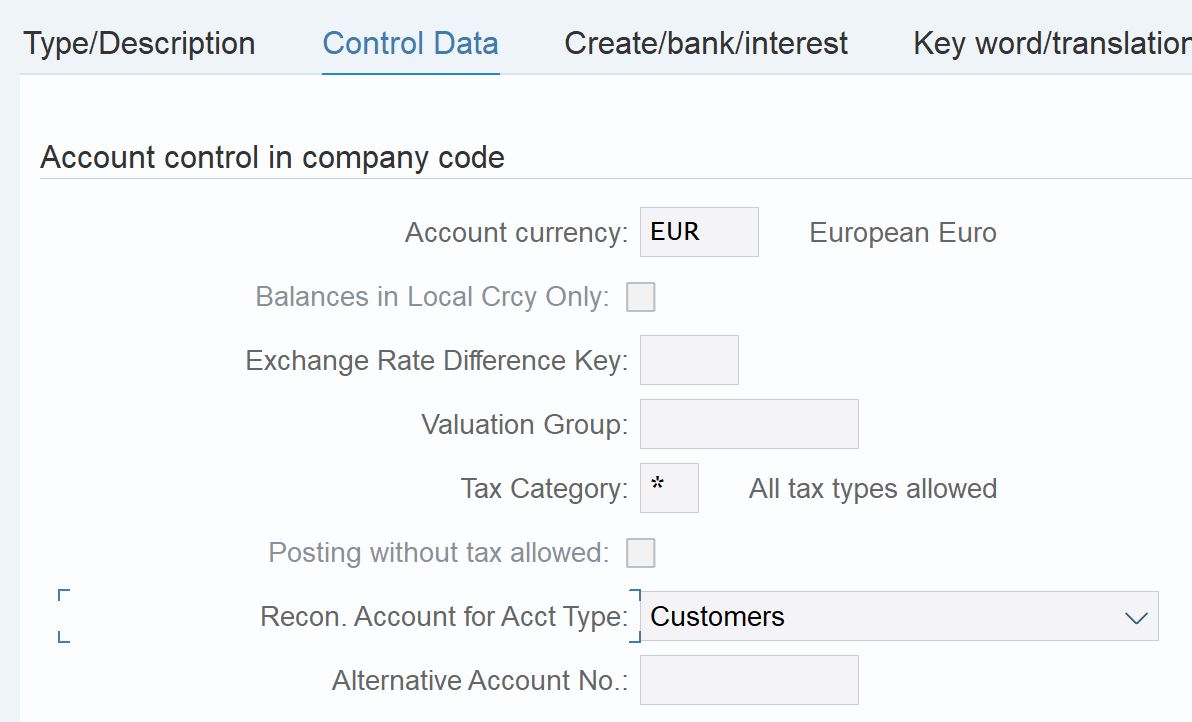Select the Control Data tab
The width and height of the screenshot is (1192, 722).
[410, 44]
